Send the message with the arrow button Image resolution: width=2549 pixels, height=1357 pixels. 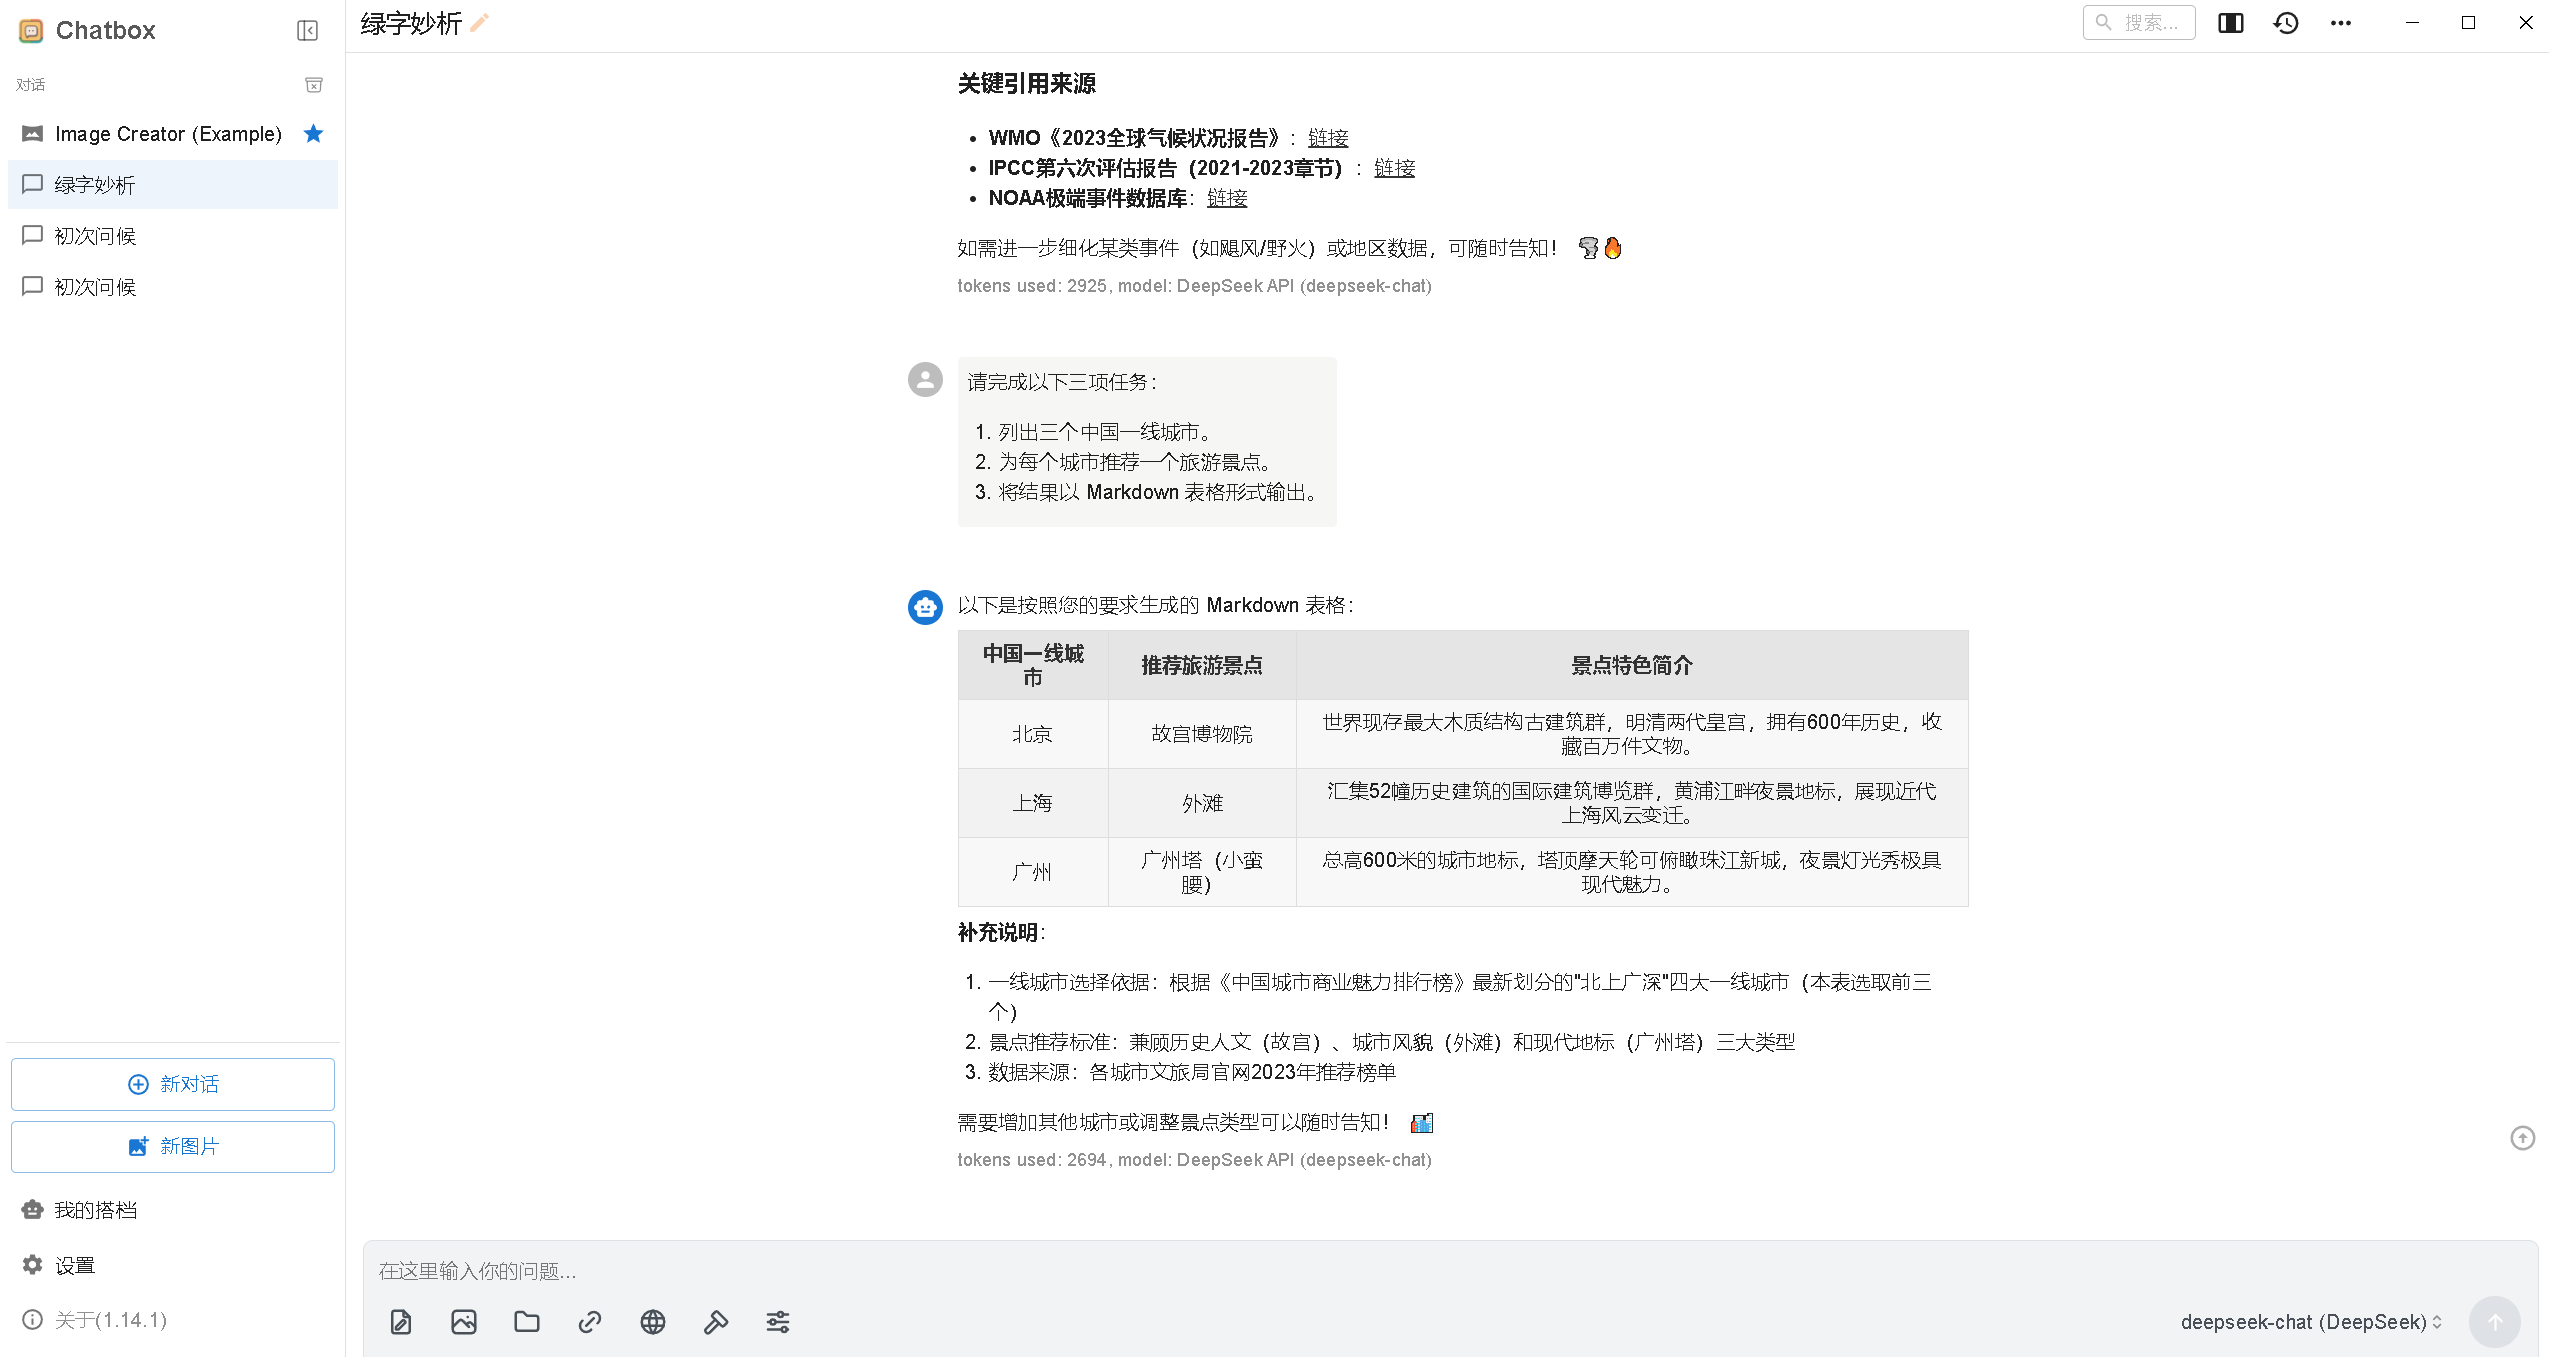point(2494,1322)
